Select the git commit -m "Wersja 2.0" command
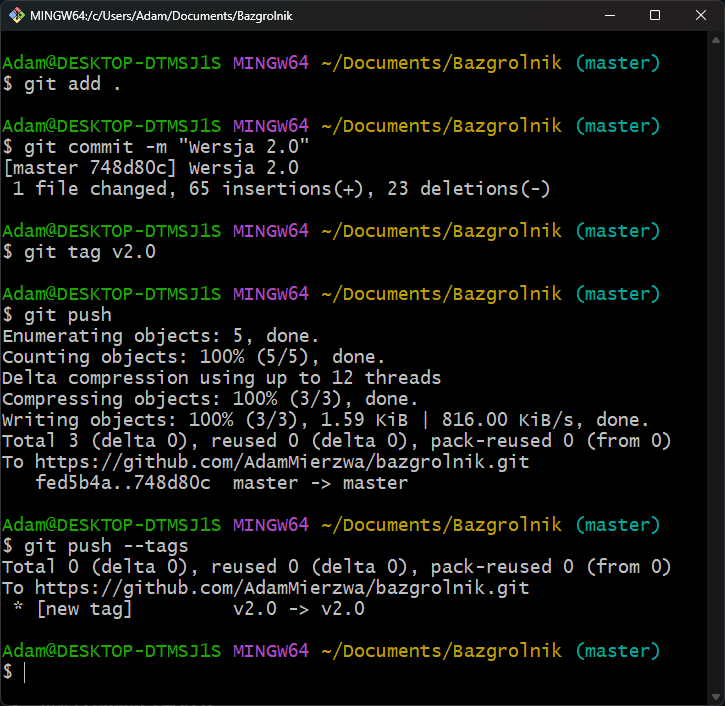 point(162,147)
